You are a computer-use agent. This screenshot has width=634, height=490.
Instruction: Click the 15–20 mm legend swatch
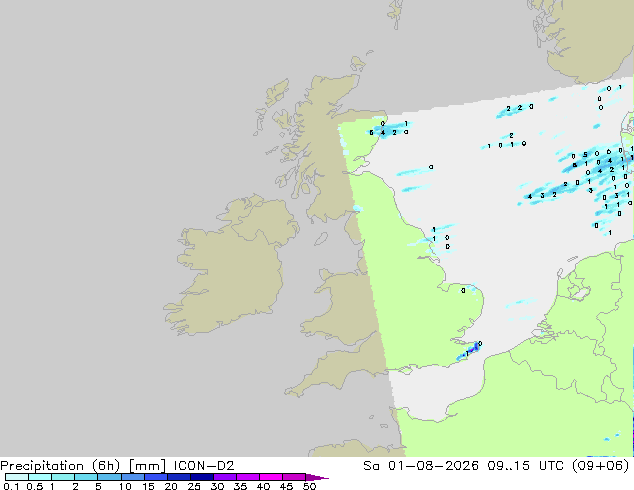pyautogui.click(x=156, y=477)
